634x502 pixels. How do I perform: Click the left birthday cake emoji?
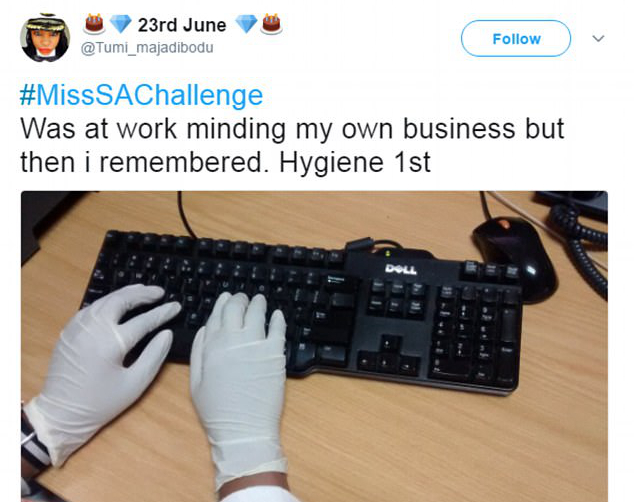[x=94, y=24]
